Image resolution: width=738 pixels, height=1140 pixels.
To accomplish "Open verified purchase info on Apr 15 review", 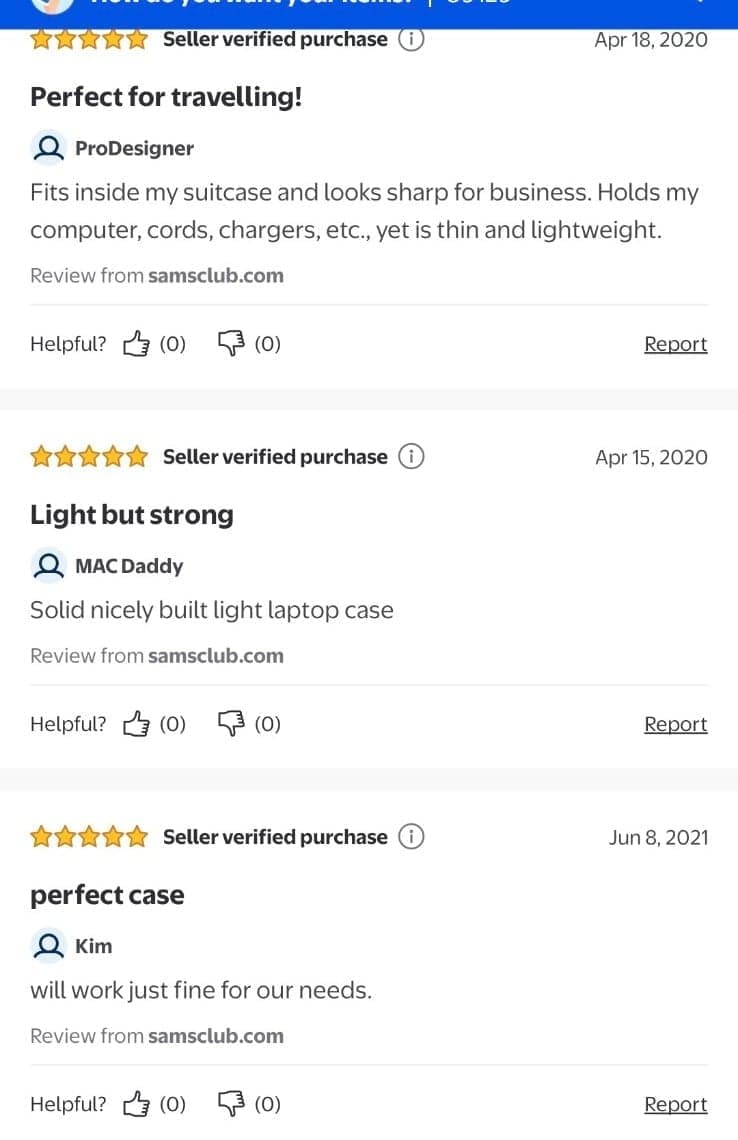I will click(411, 457).
